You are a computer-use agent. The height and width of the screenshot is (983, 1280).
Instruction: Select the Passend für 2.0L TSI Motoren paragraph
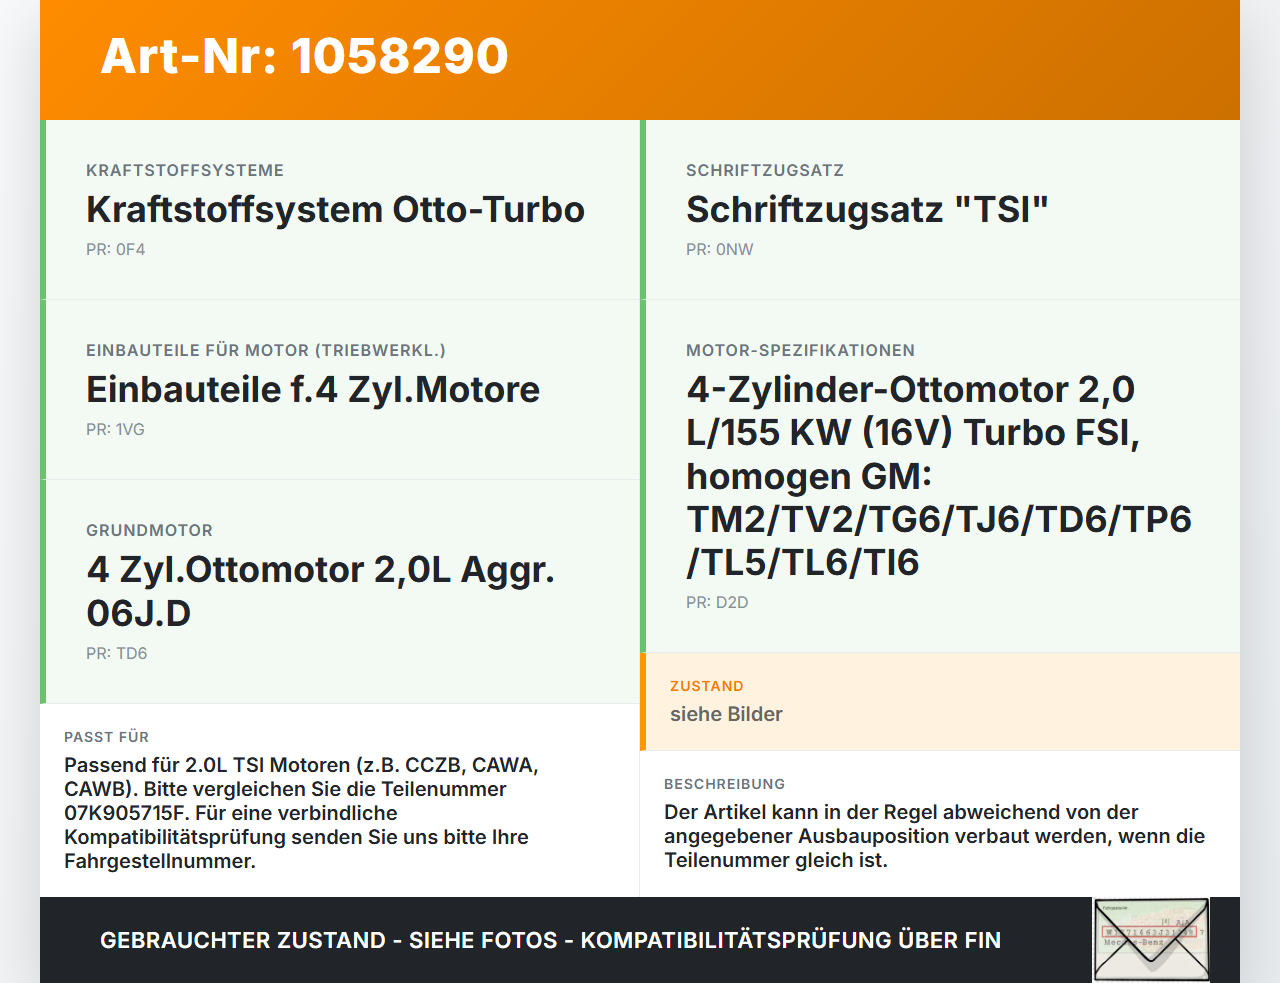coord(301,813)
